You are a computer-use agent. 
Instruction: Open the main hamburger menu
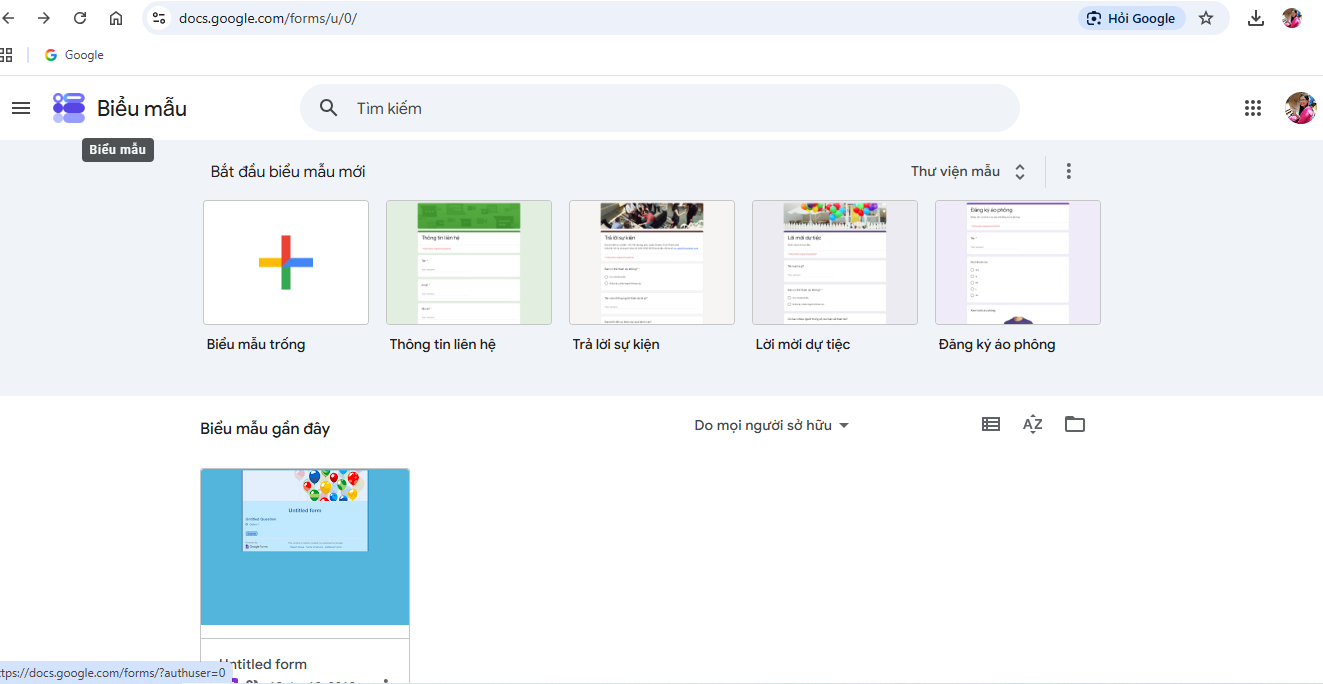pos(21,108)
